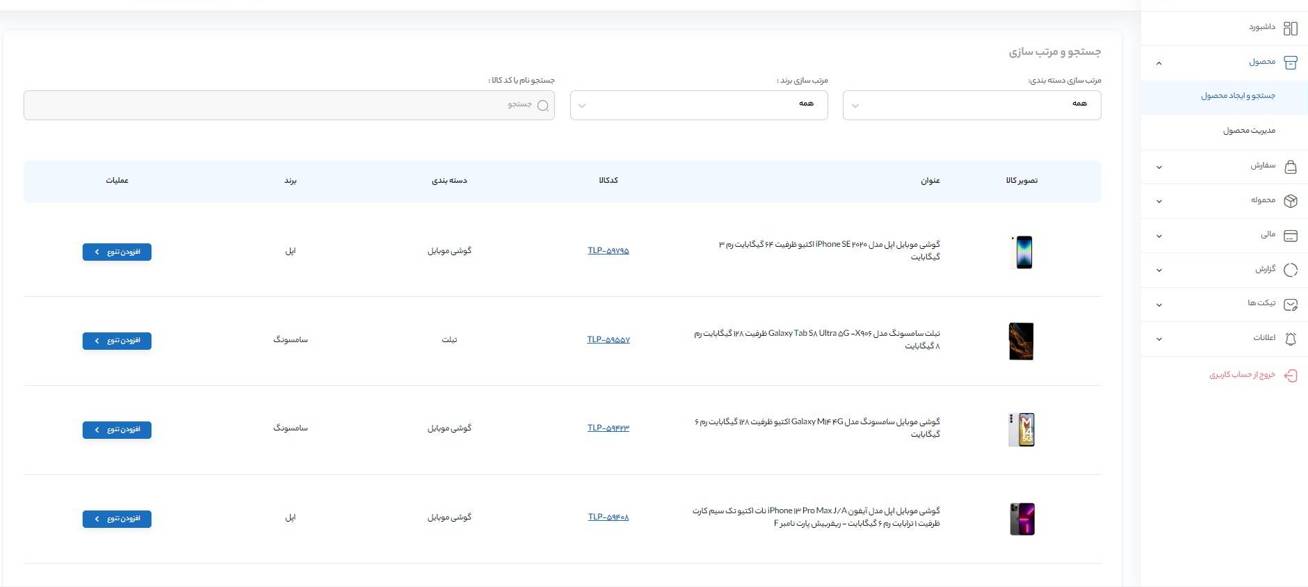Click خروج از حساب کاربری logout link
This screenshot has height=587, width=1308.
tap(1242, 375)
